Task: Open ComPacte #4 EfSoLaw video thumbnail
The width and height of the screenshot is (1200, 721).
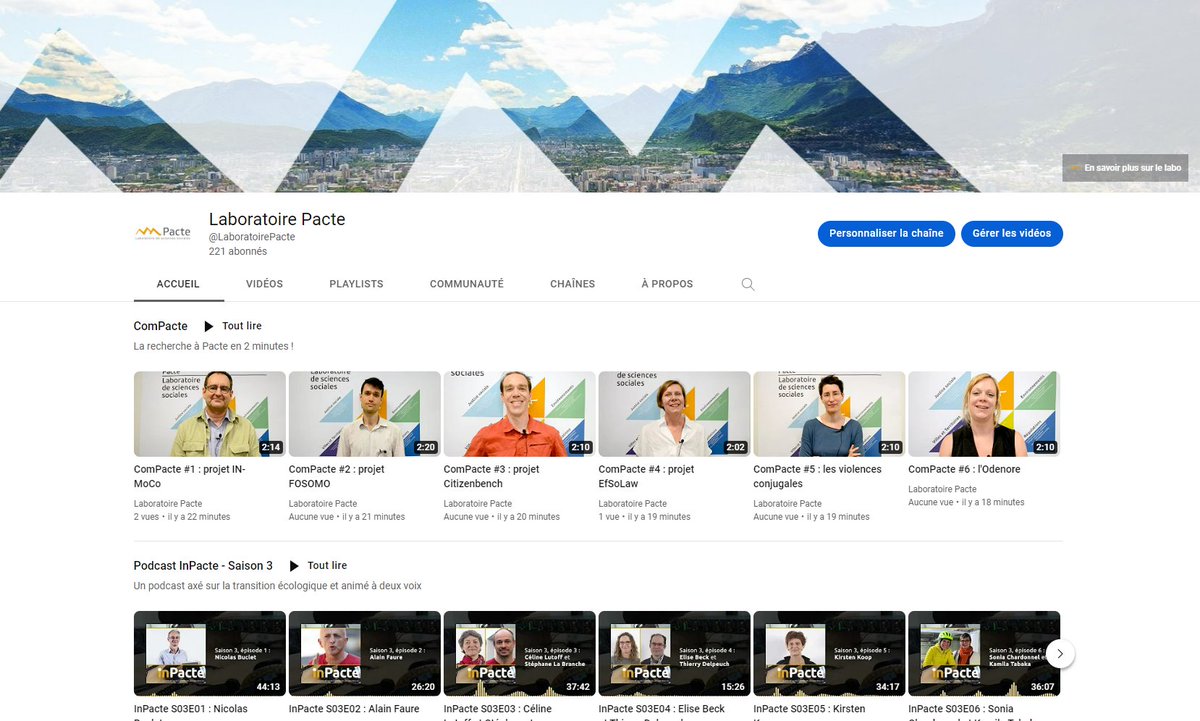Action: click(675, 414)
